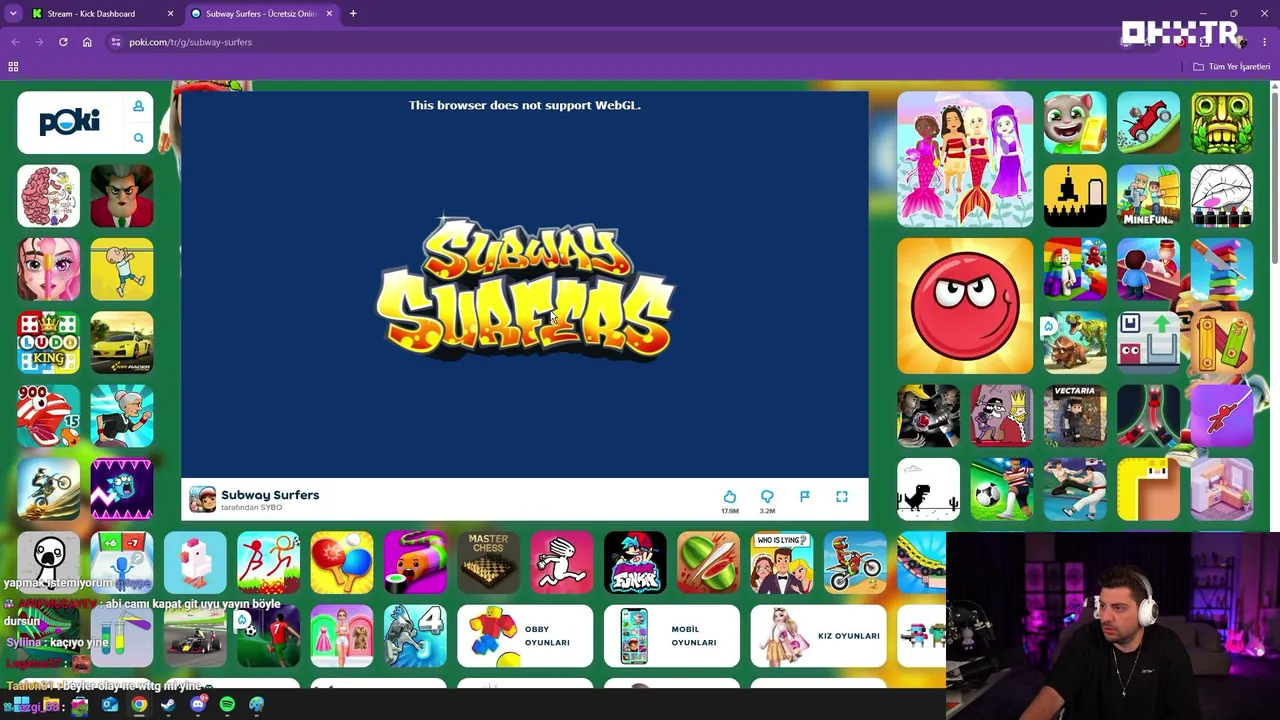
Task: Open site information icon beside the URL
Action: click(x=116, y=42)
